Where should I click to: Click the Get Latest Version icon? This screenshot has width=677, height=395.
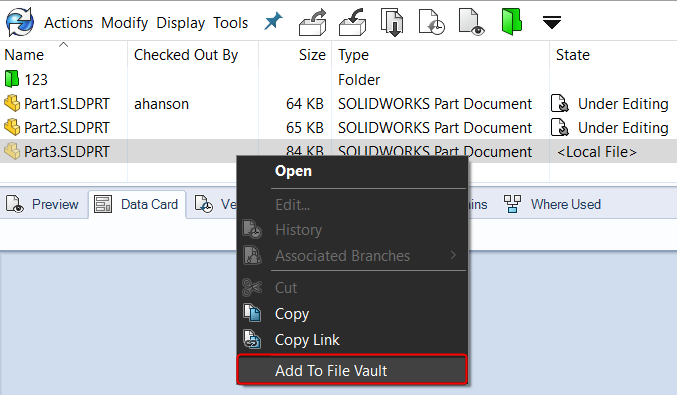[392, 22]
